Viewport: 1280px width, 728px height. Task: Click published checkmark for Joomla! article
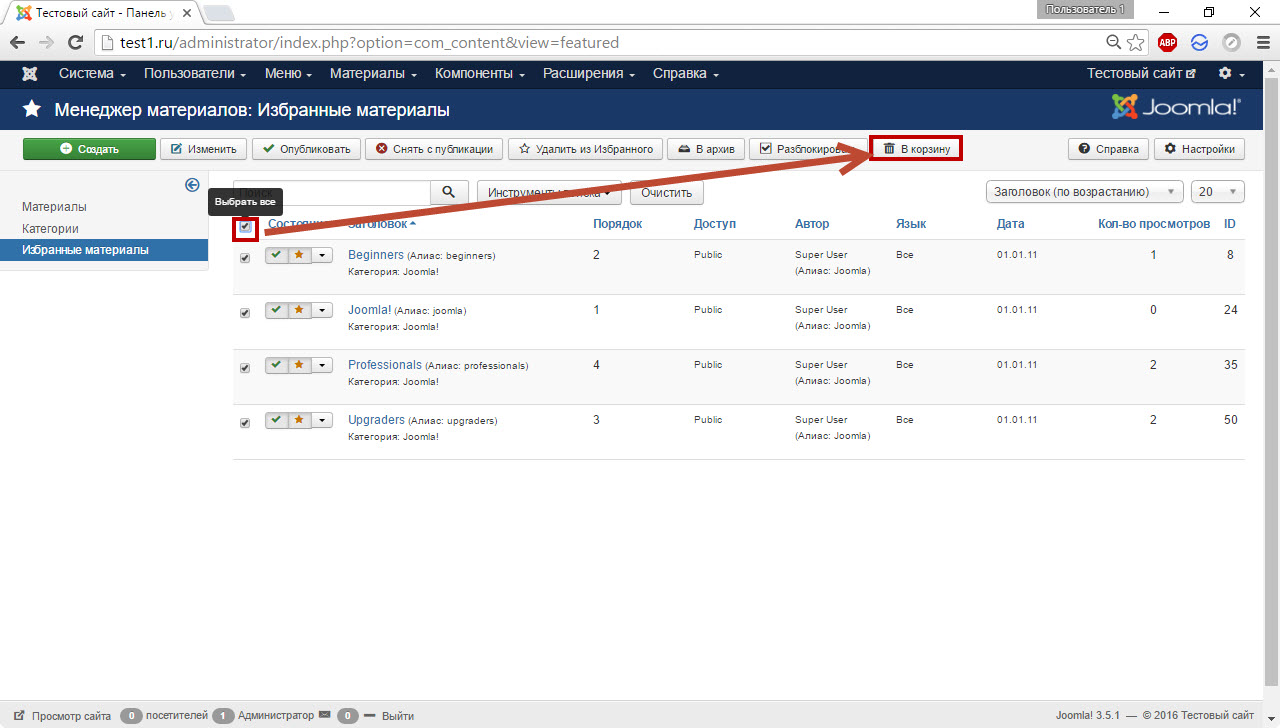(276, 310)
